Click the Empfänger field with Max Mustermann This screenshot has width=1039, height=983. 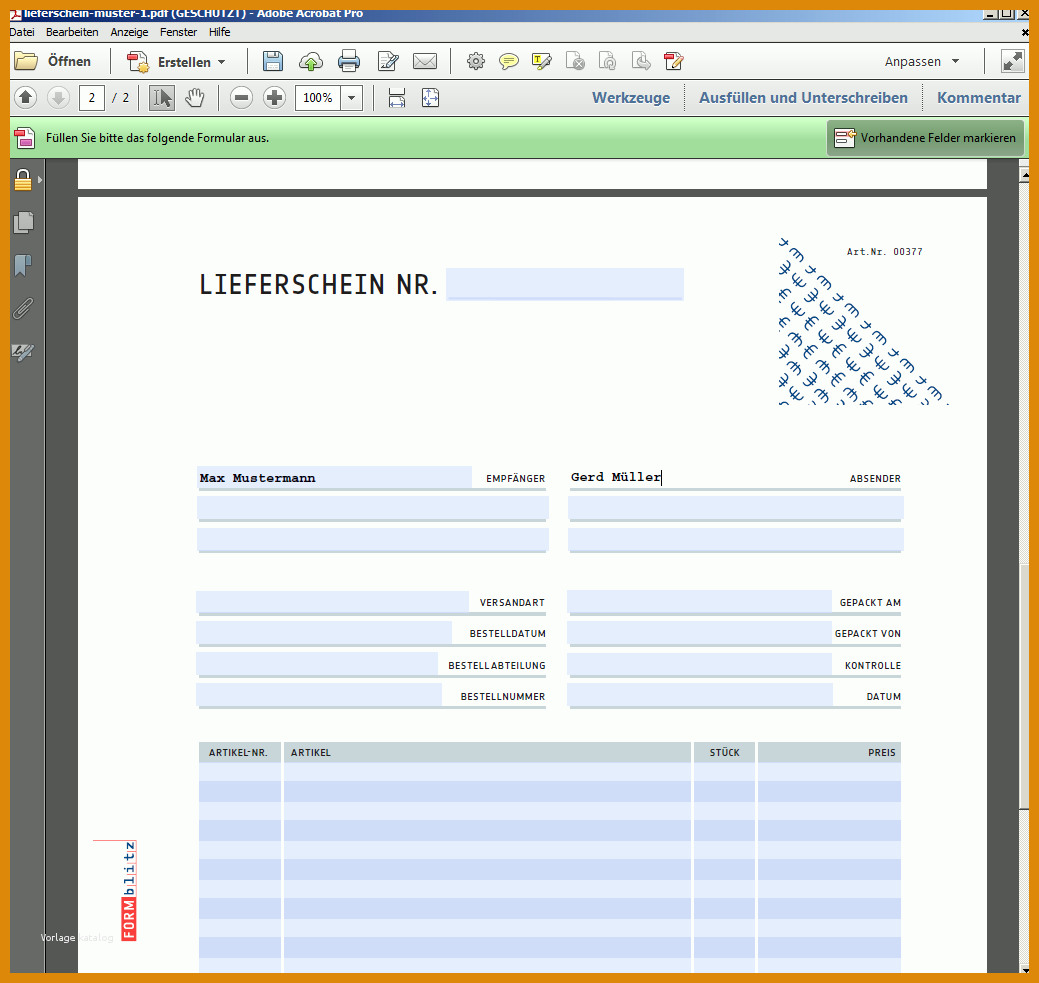pyautogui.click(x=335, y=477)
